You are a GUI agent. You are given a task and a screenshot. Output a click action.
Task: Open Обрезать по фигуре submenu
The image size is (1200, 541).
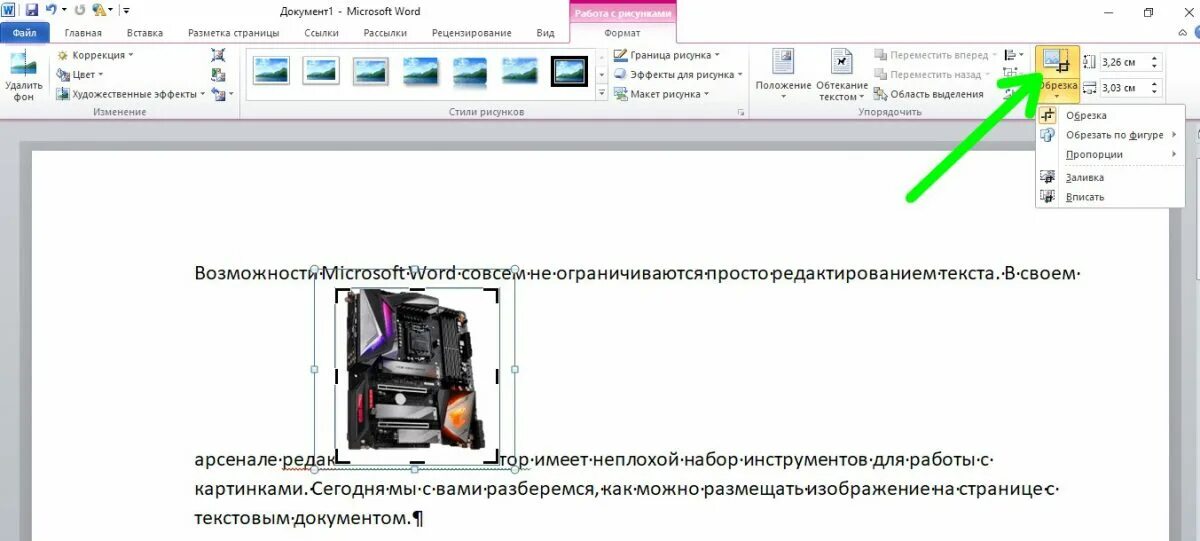(x=1110, y=134)
